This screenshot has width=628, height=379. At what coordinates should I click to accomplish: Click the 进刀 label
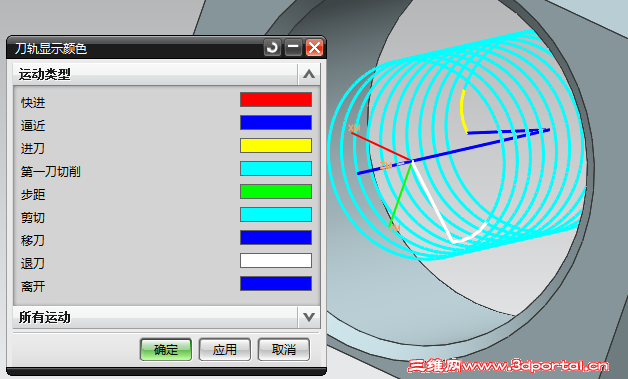33,149
